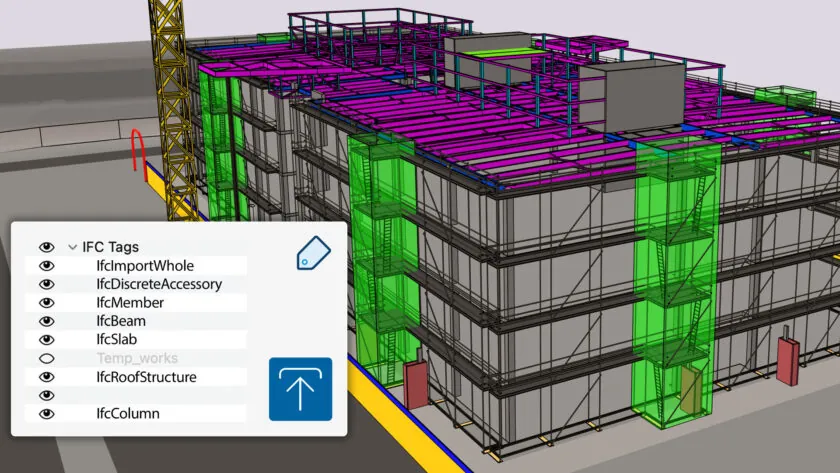
Task: Click the blue upload arrow icon
Action: pyautogui.click(x=300, y=389)
